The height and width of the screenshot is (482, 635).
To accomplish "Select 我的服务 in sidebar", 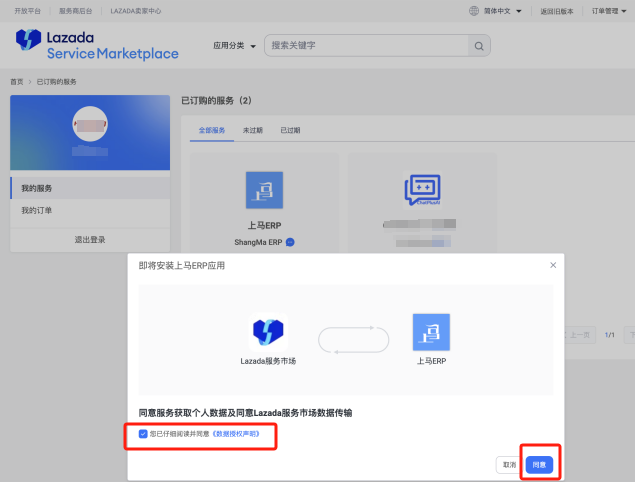I will tap(90, 188).
